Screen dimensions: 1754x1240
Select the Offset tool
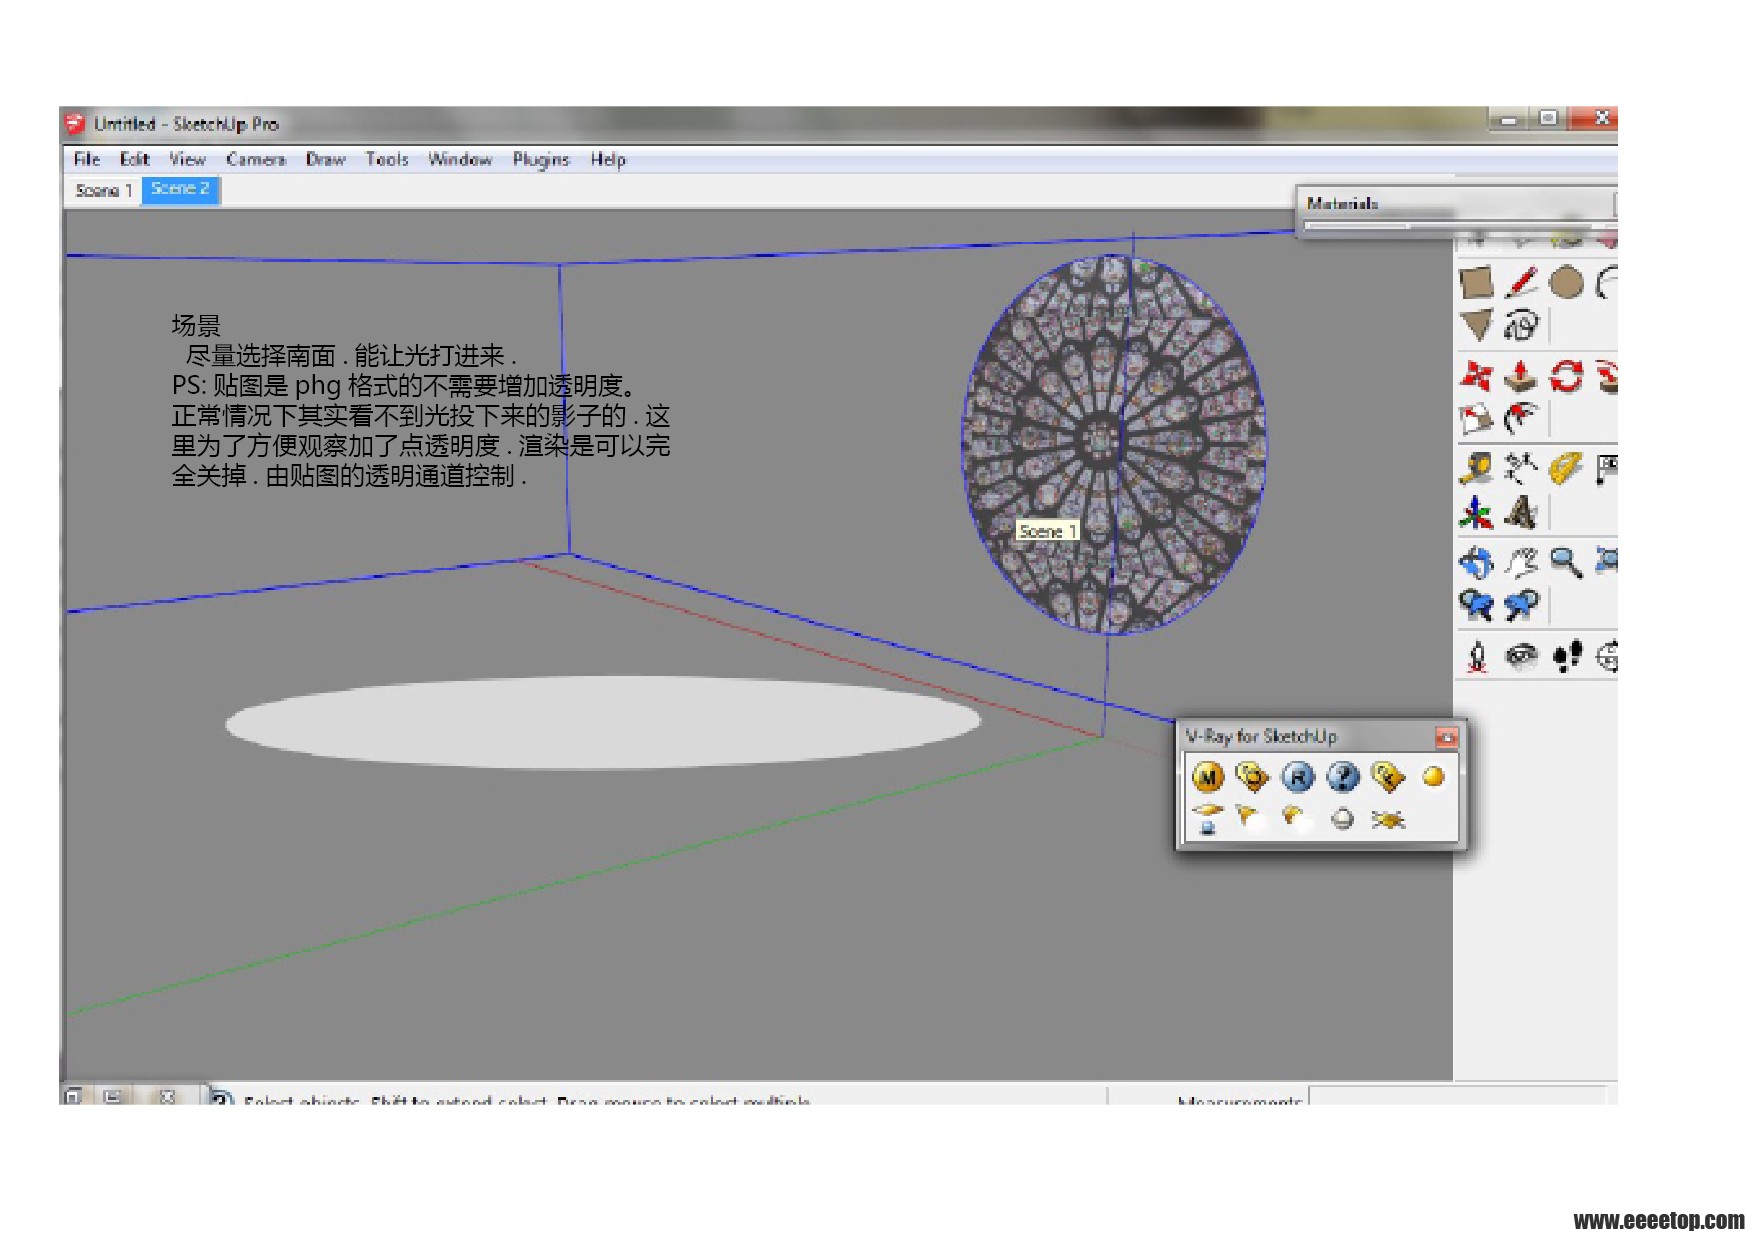pos(1521,418)
